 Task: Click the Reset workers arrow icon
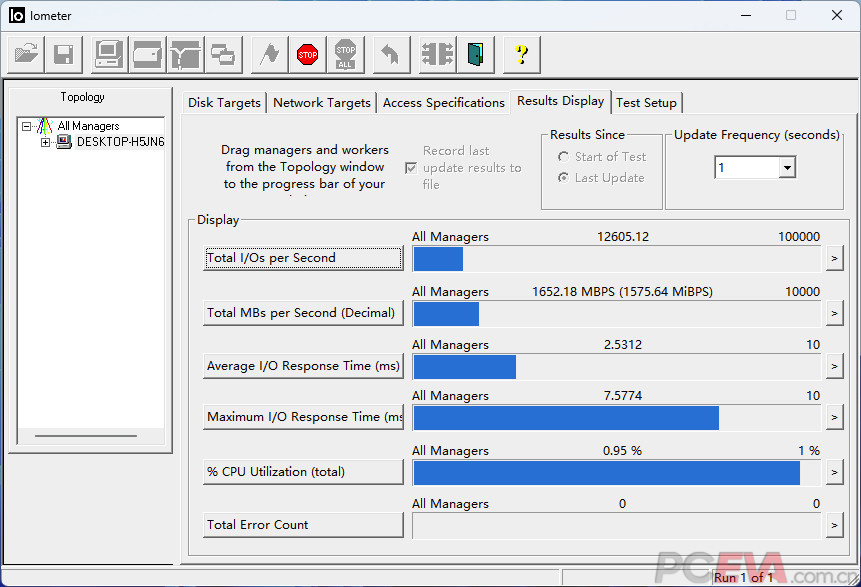point(391,54)
